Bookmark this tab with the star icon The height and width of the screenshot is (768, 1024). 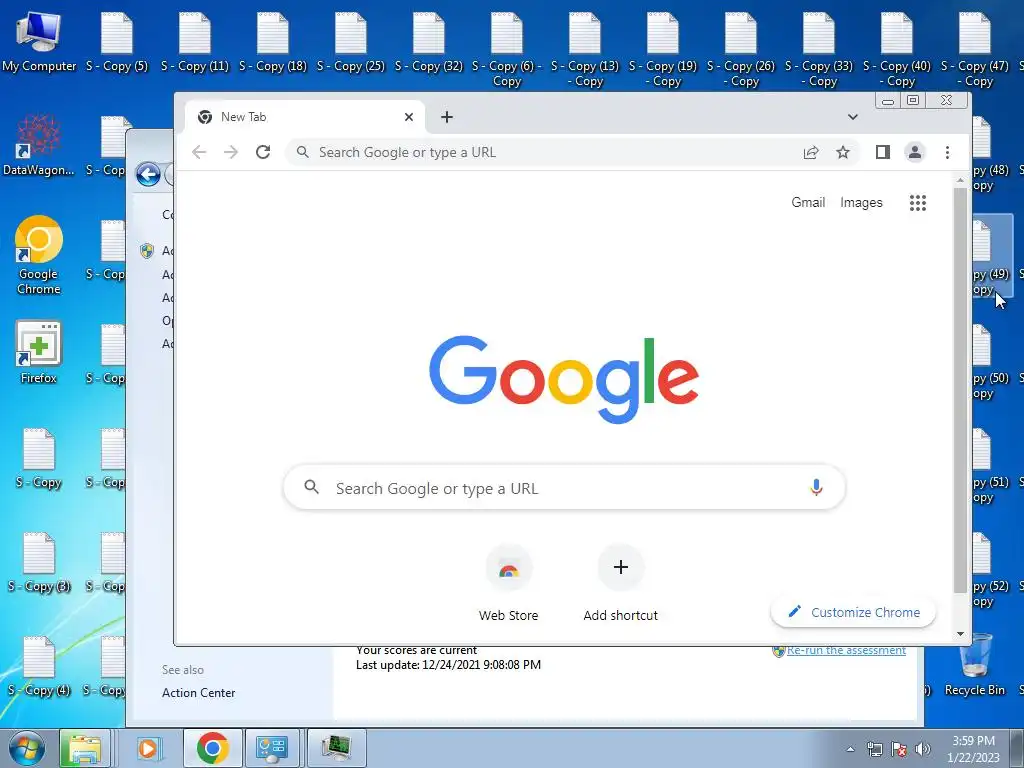click(x=842, y=152)
